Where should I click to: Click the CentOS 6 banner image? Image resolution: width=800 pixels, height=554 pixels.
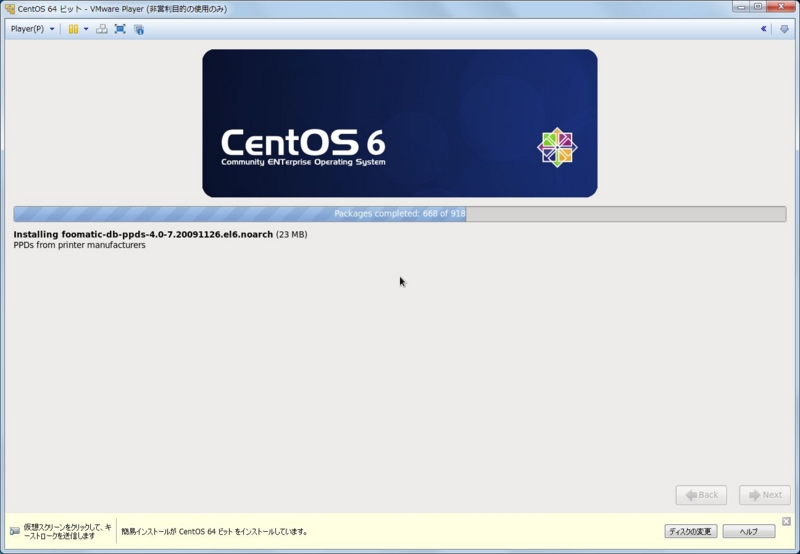click(399, 123)
